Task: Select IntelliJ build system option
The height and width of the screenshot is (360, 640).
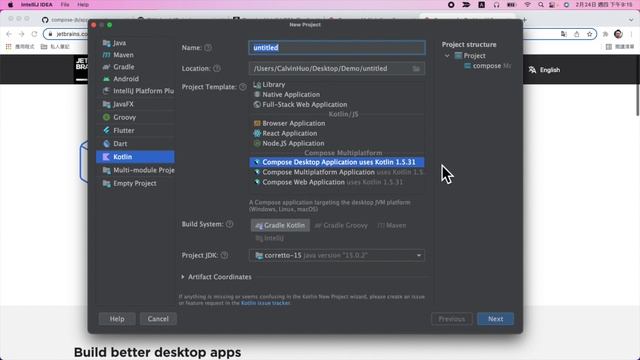Action: click(269, 238)
